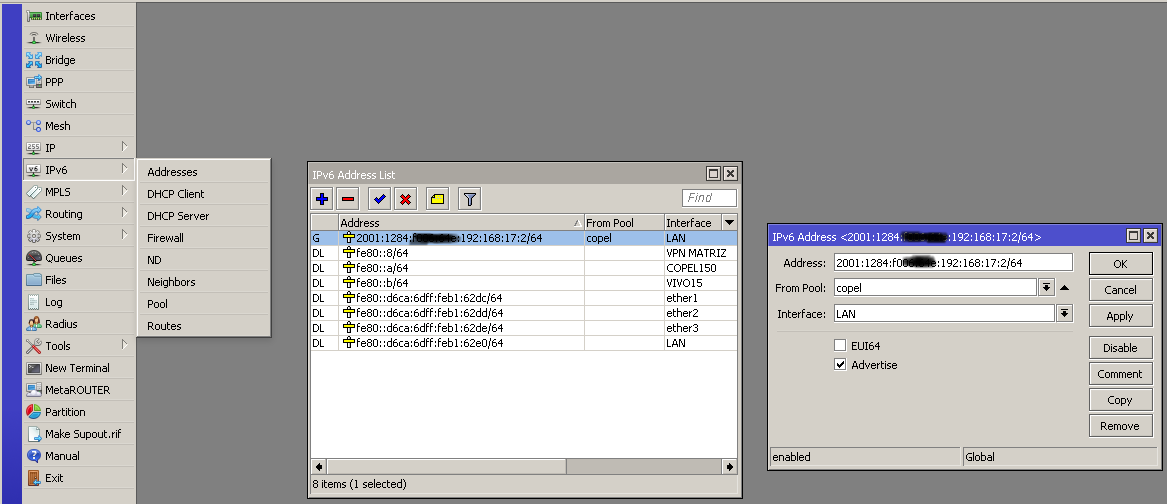Click the scroll right arrow in address list
Screen dimensions: 1167x504
(729, 466)
